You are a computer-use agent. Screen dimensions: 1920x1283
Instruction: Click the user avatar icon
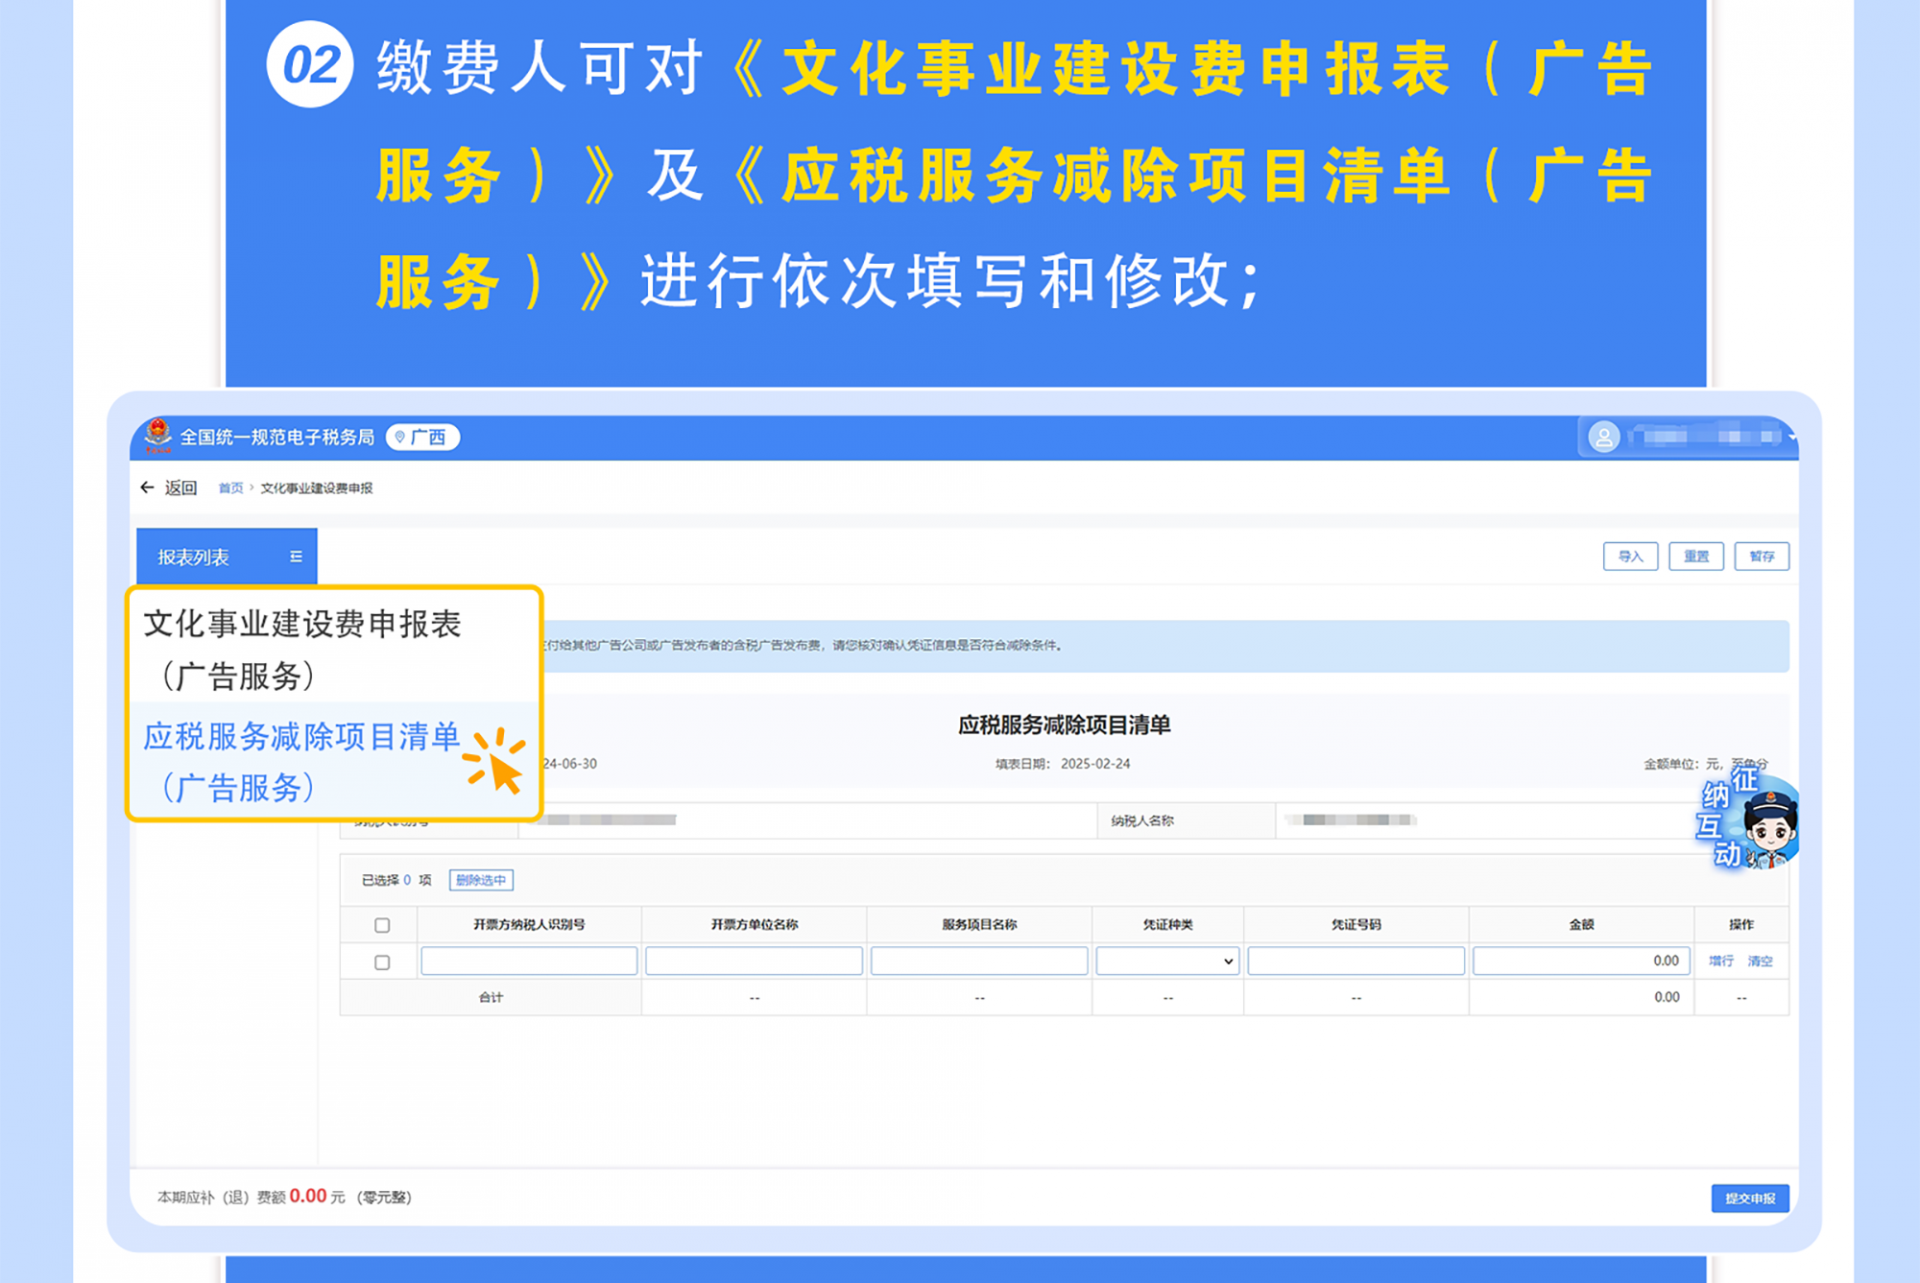pos(1603,437)
